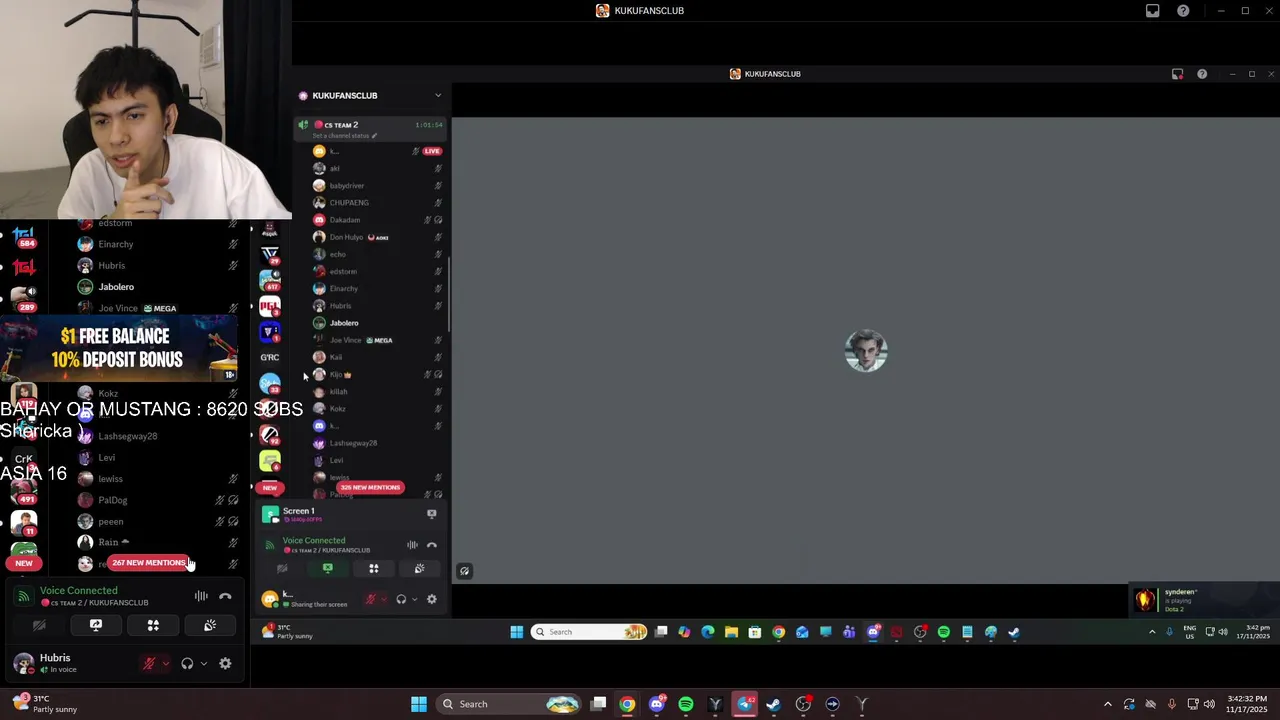Select CHUPAENG in streamed member list
1280x720 pixels.
point(349,203)
